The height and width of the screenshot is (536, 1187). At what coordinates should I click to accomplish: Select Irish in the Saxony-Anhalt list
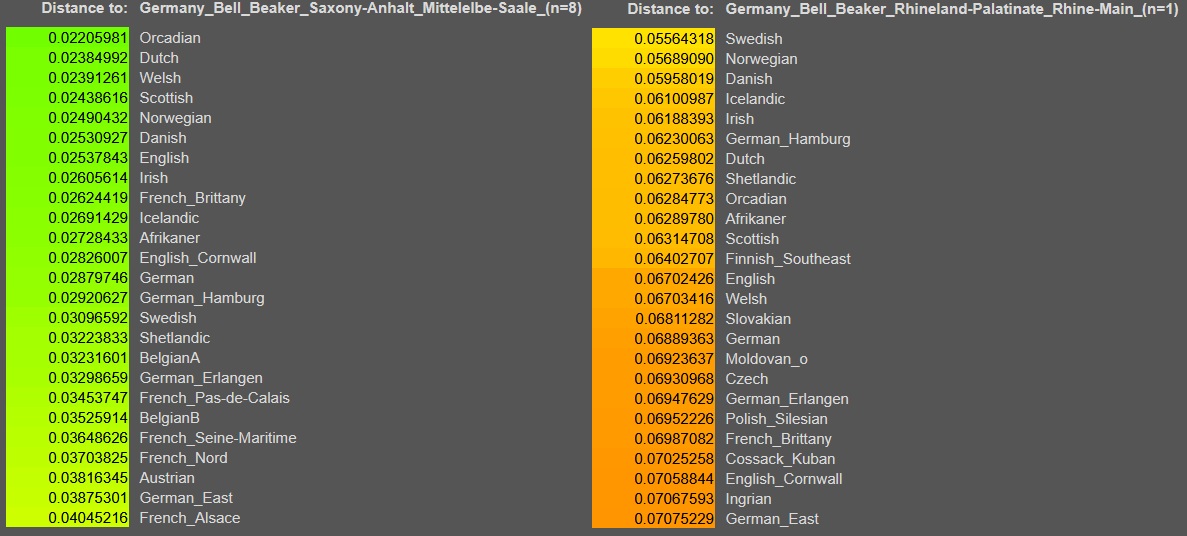tap(154, 178)
